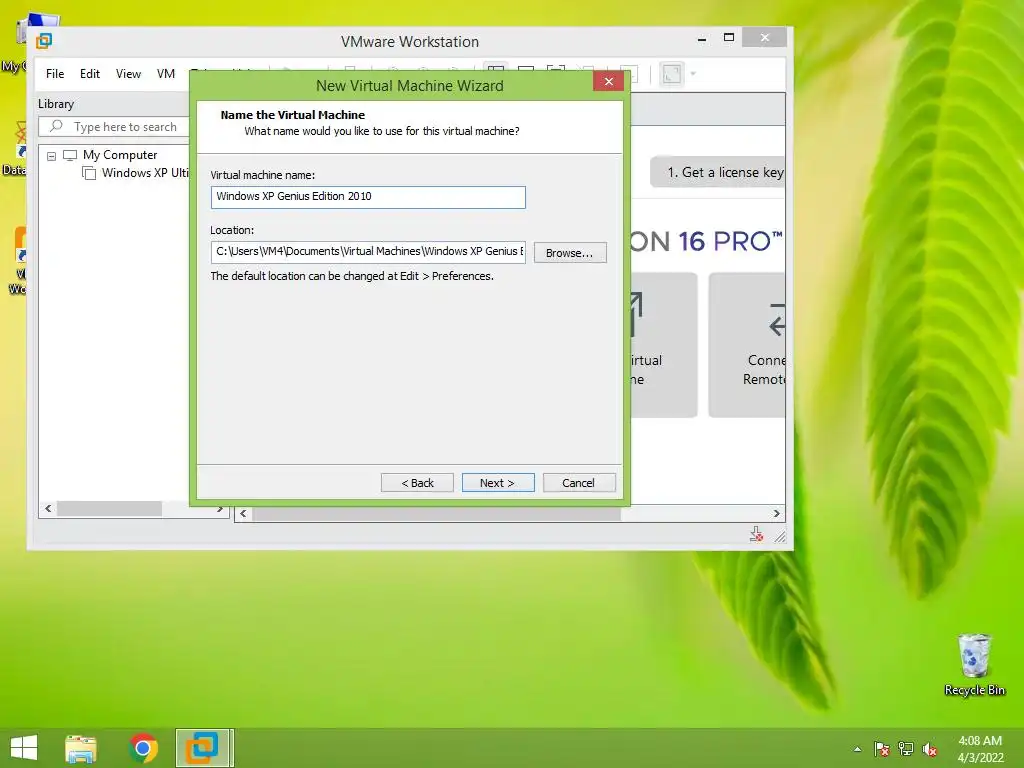
Task: Click the Library search box
Action: [114, 127]
